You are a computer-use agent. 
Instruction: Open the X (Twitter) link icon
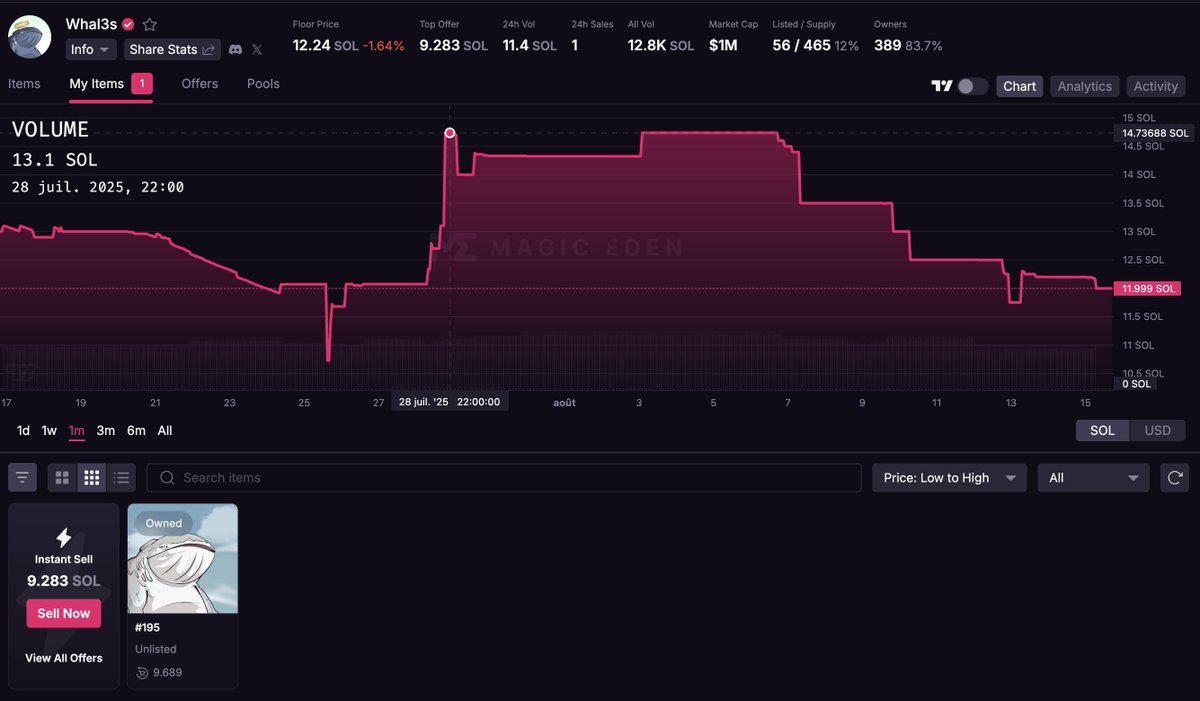(x=257, y=49)
